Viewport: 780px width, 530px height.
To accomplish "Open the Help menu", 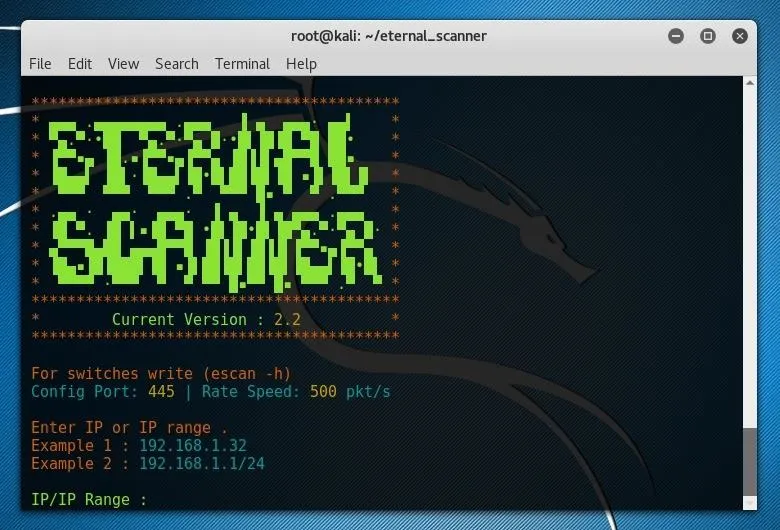I will (301, 64).
